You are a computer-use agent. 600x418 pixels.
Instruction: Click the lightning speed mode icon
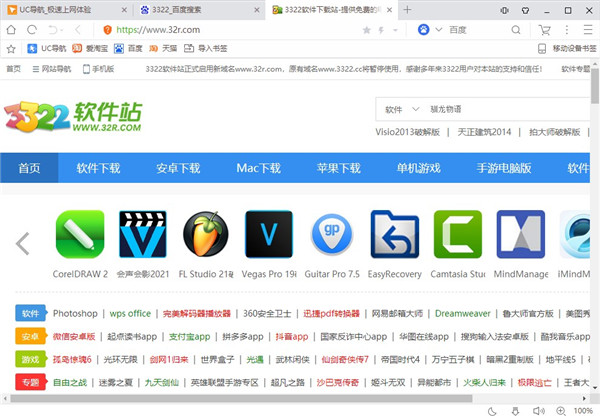click(x=381, y=30)
